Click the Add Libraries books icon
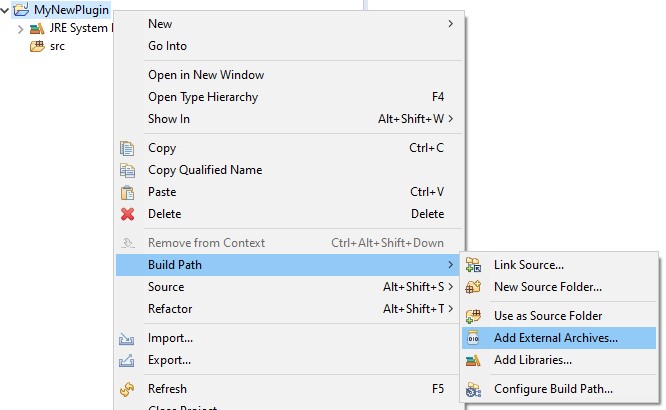Image resolution: width=666 pixels, height=410 pixels. [x=474, y=360]
